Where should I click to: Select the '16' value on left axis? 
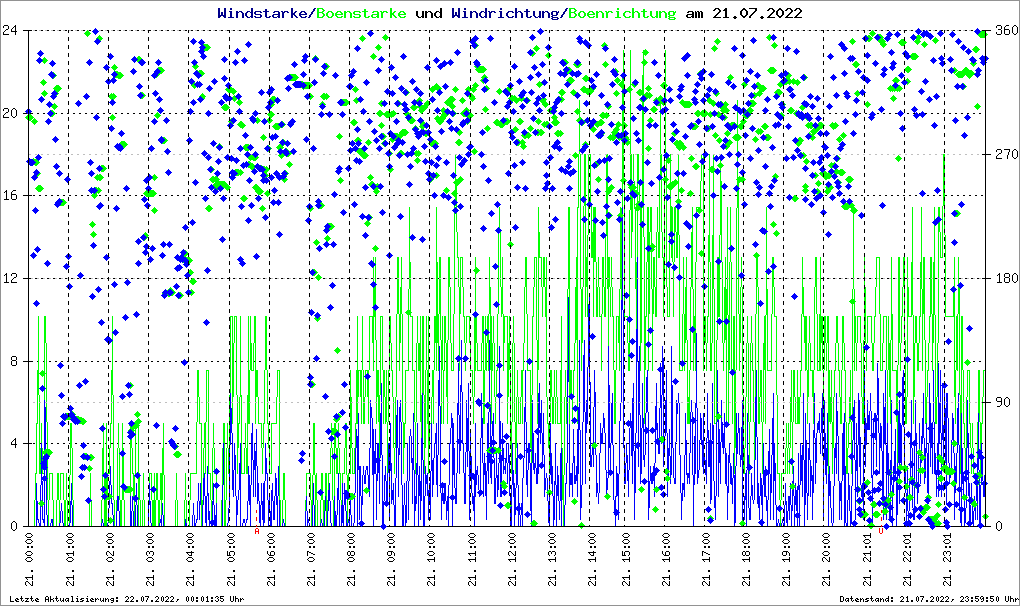click(12, 195)
